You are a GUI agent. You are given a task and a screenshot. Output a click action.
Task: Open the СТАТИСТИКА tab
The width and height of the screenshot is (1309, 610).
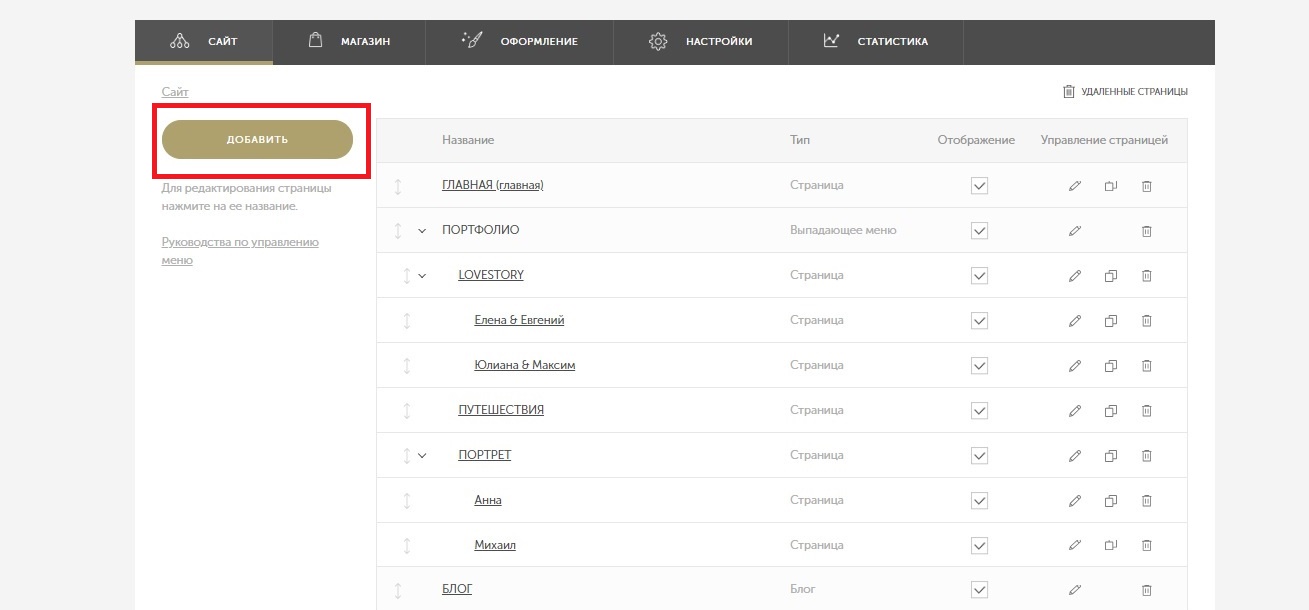(x=875, y=42)
